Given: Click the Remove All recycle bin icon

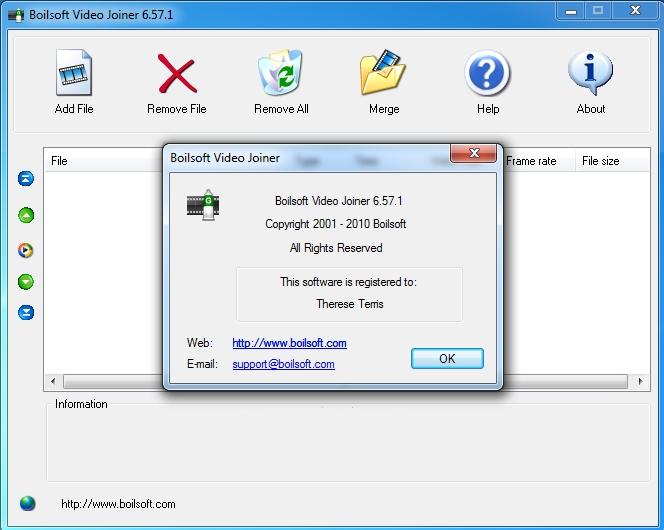Looking at the screenshot, I should pyautogui.click(x=281, y=72).
